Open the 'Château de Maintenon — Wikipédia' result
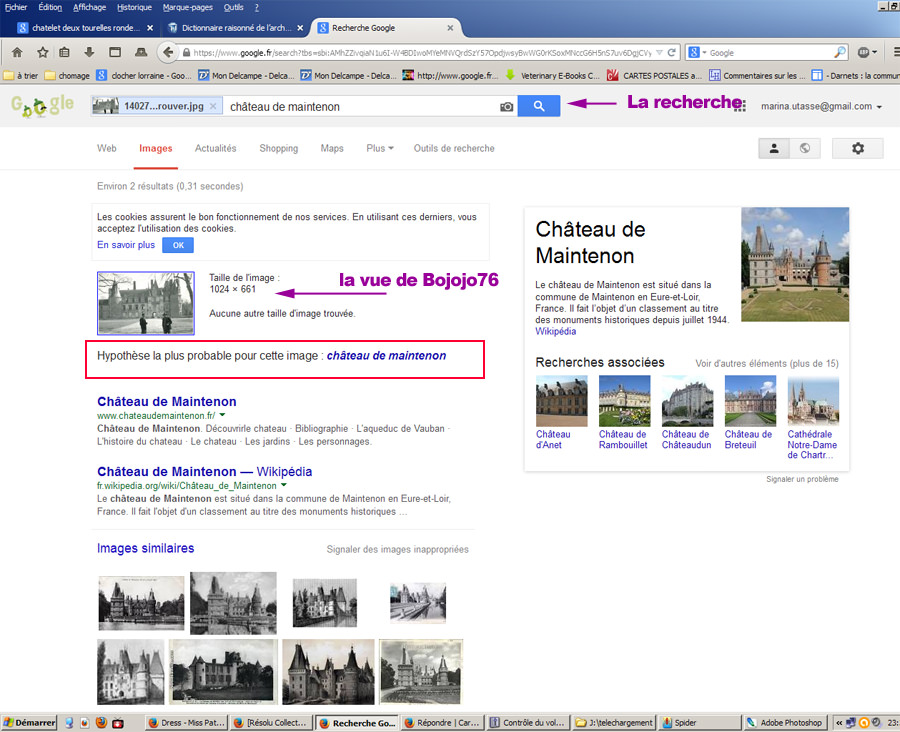Image resolution: width=900 pixels, height=732 pixels. (204, 472)
